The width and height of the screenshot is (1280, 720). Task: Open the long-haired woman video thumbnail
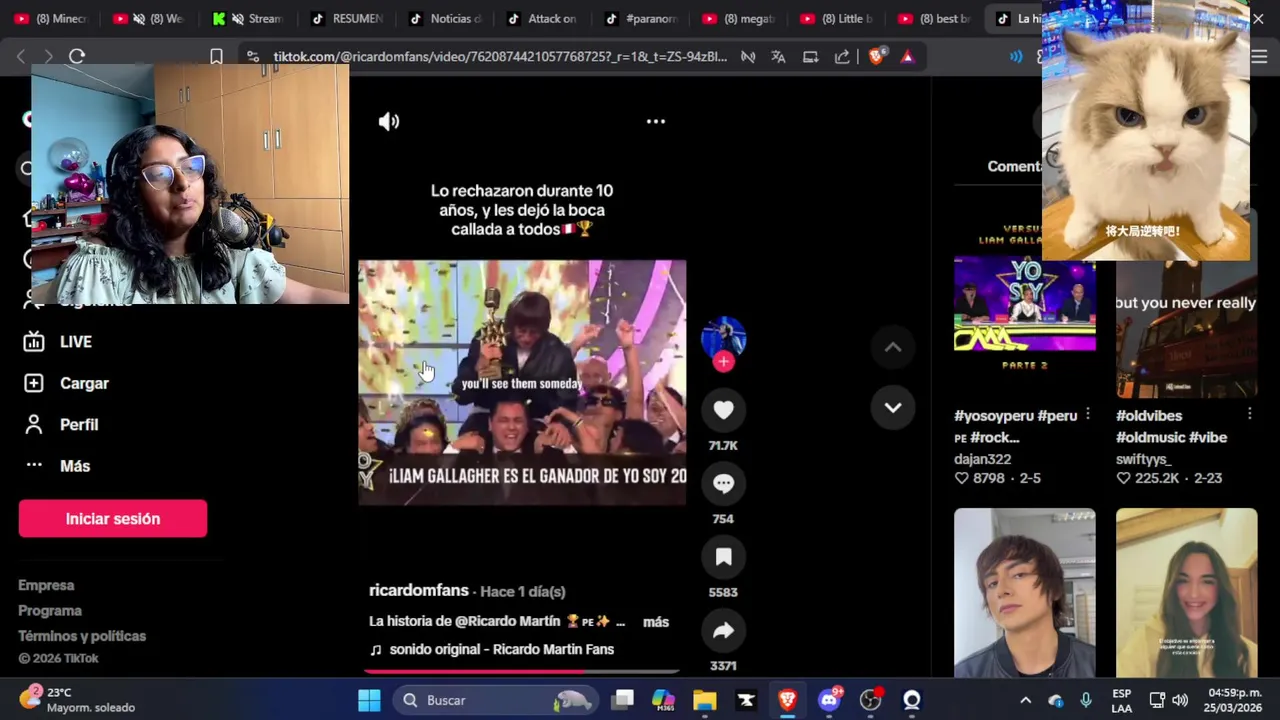1186,593
